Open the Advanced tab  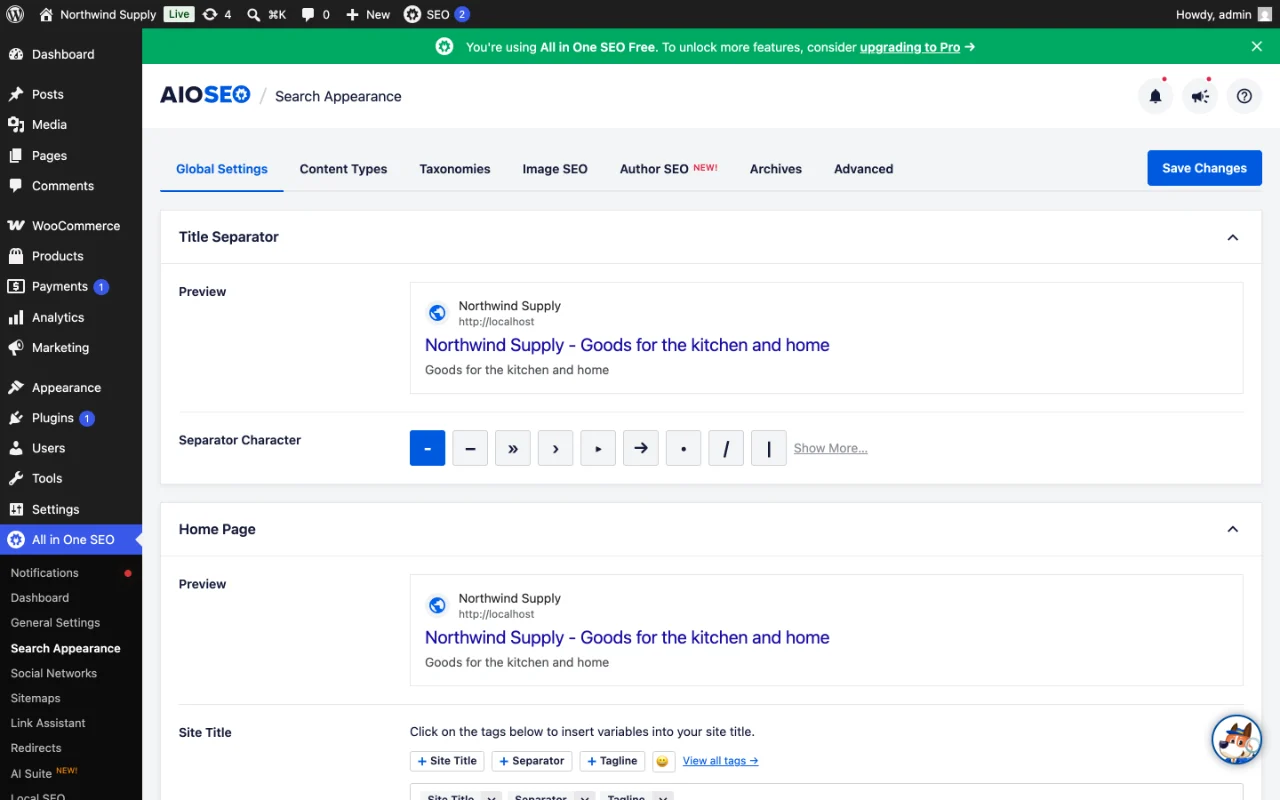863,169
